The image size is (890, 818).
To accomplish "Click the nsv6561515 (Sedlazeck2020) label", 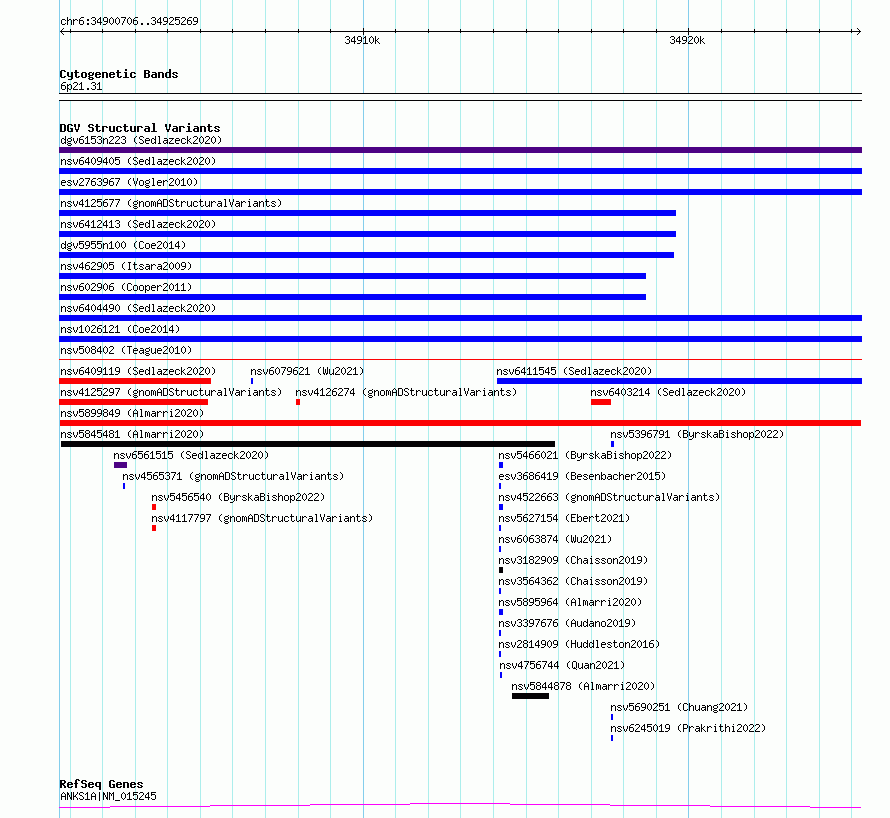I will 191,455.
